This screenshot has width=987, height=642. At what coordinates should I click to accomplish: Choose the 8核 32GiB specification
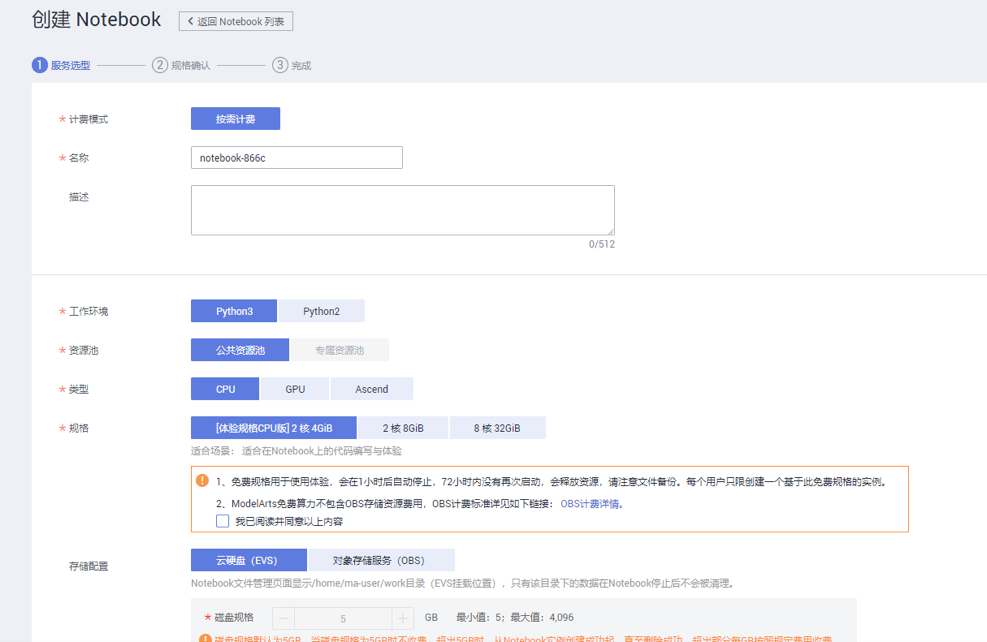pyautogui.click(x=497, y=427)
